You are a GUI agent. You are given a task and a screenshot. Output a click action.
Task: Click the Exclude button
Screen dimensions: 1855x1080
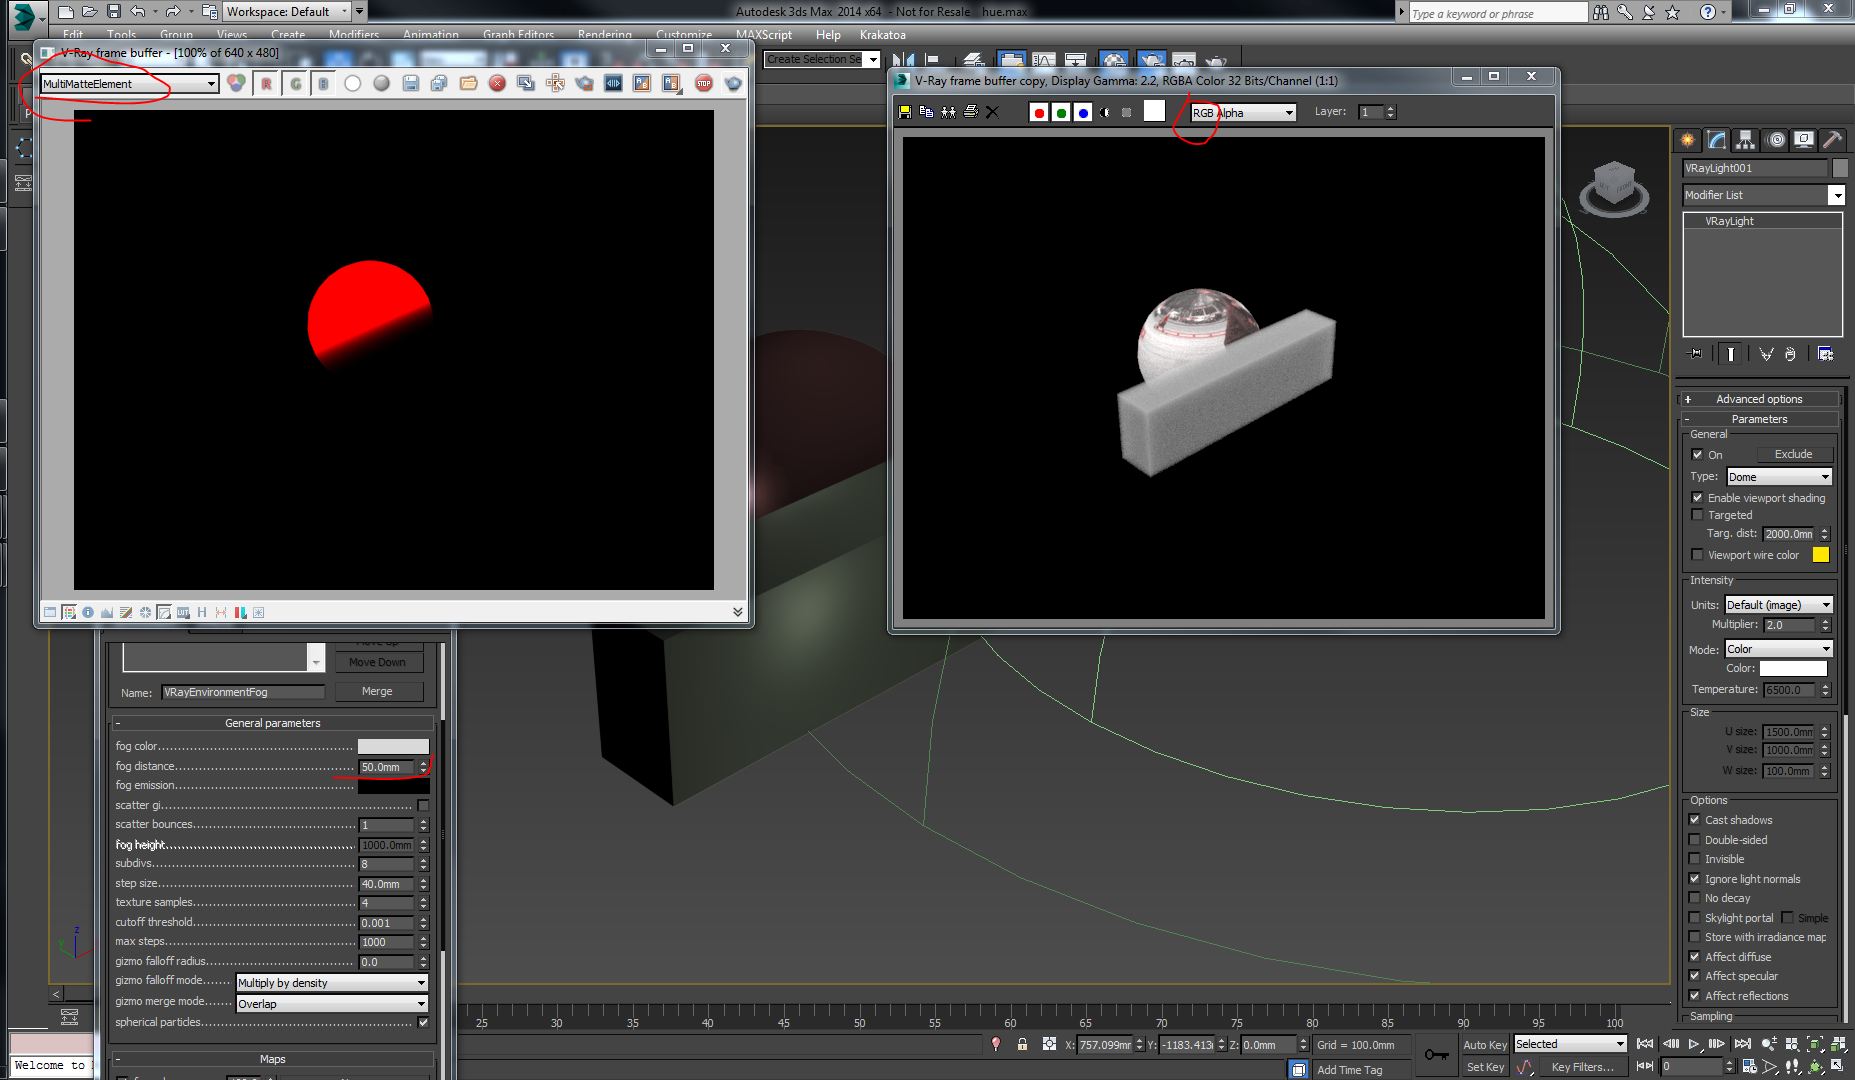coord(1793,454)
